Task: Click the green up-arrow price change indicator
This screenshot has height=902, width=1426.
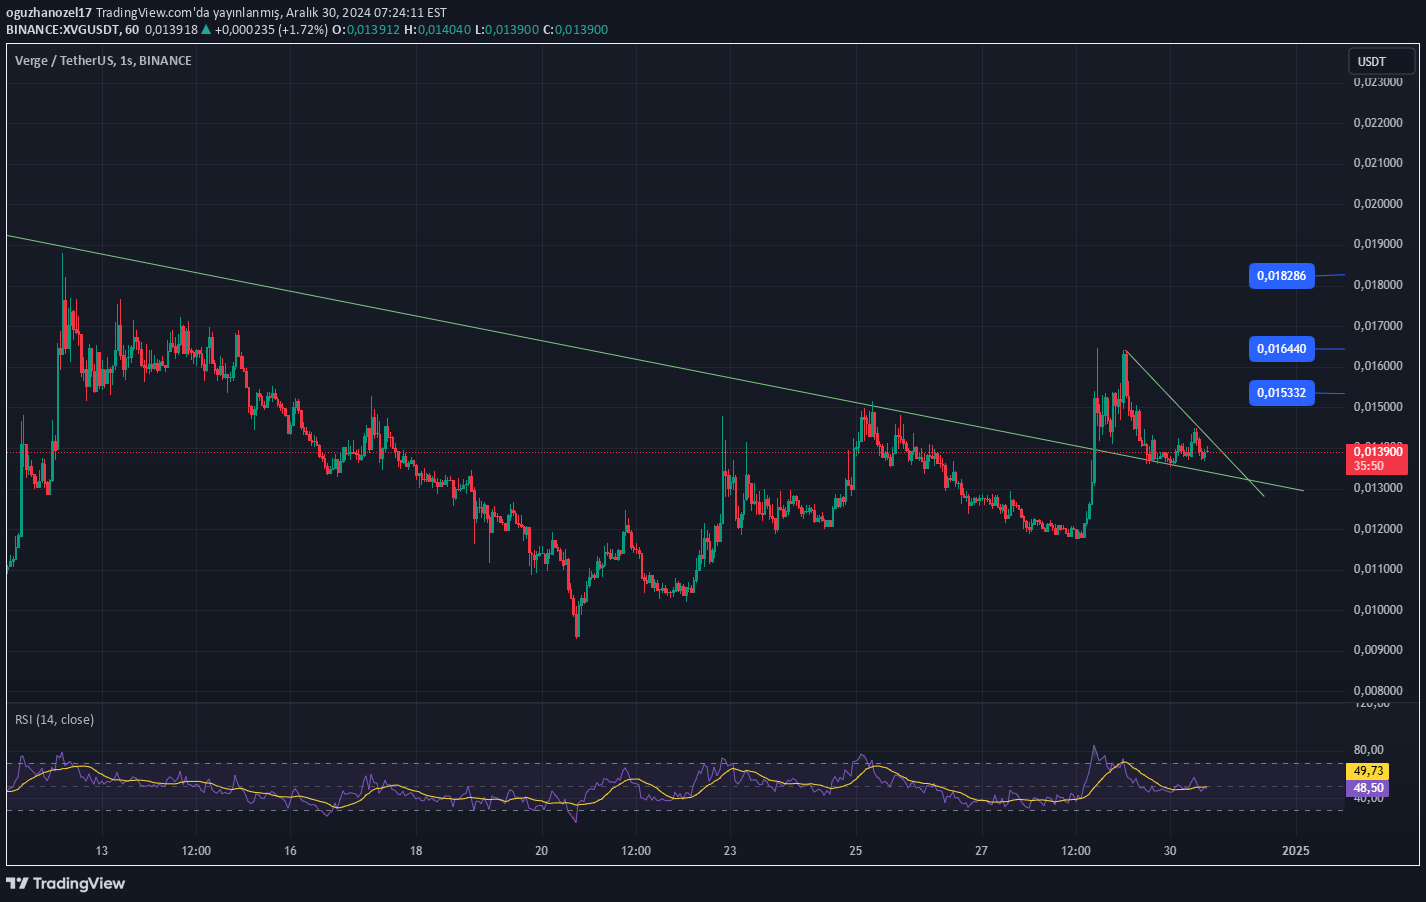Action: pos(204,29)
